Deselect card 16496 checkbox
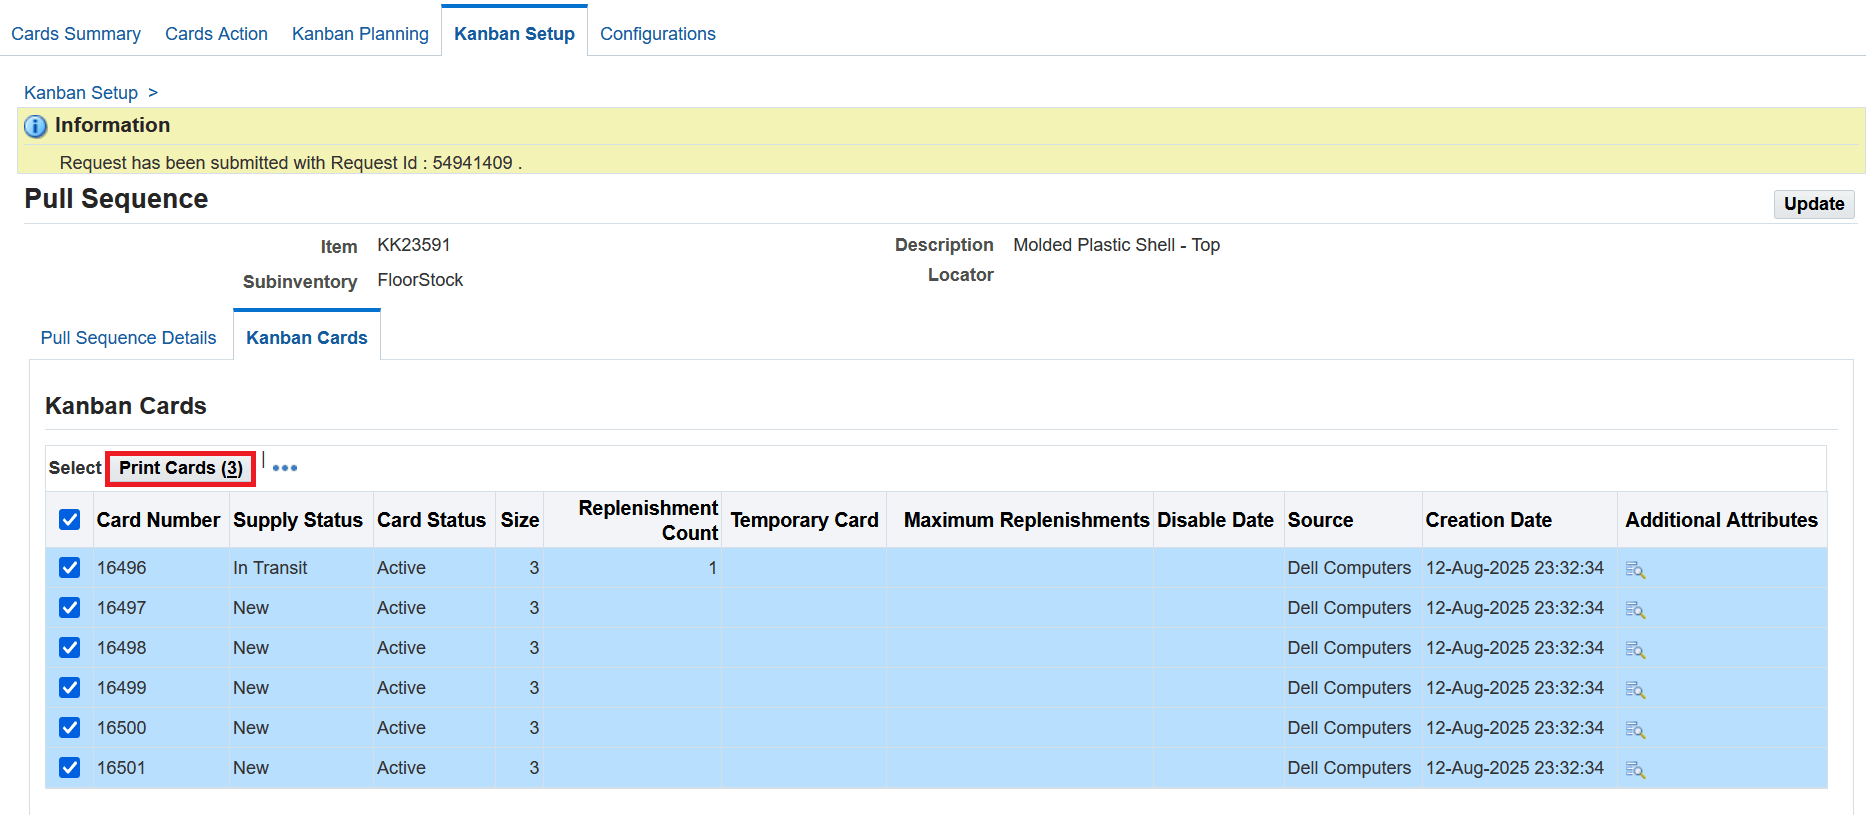The height and width of the screenshot is (815, 1866). tap(69, 567)
